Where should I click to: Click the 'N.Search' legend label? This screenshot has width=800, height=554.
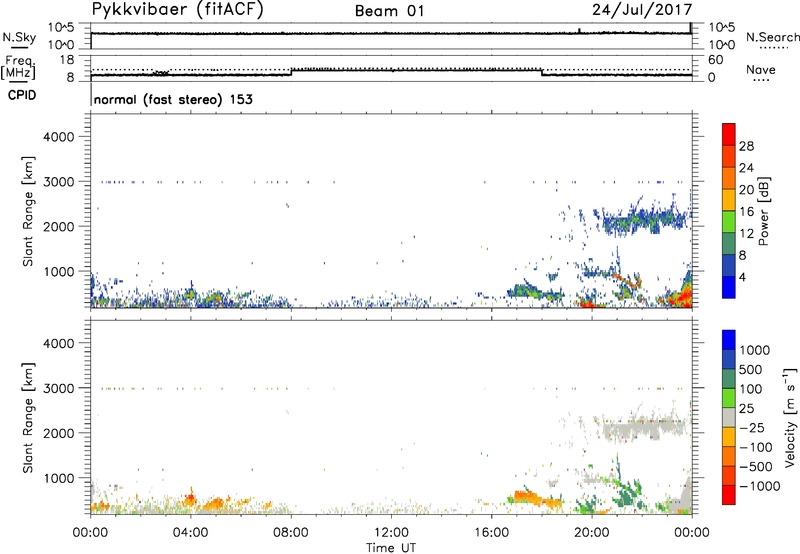[x=772, y=37]
